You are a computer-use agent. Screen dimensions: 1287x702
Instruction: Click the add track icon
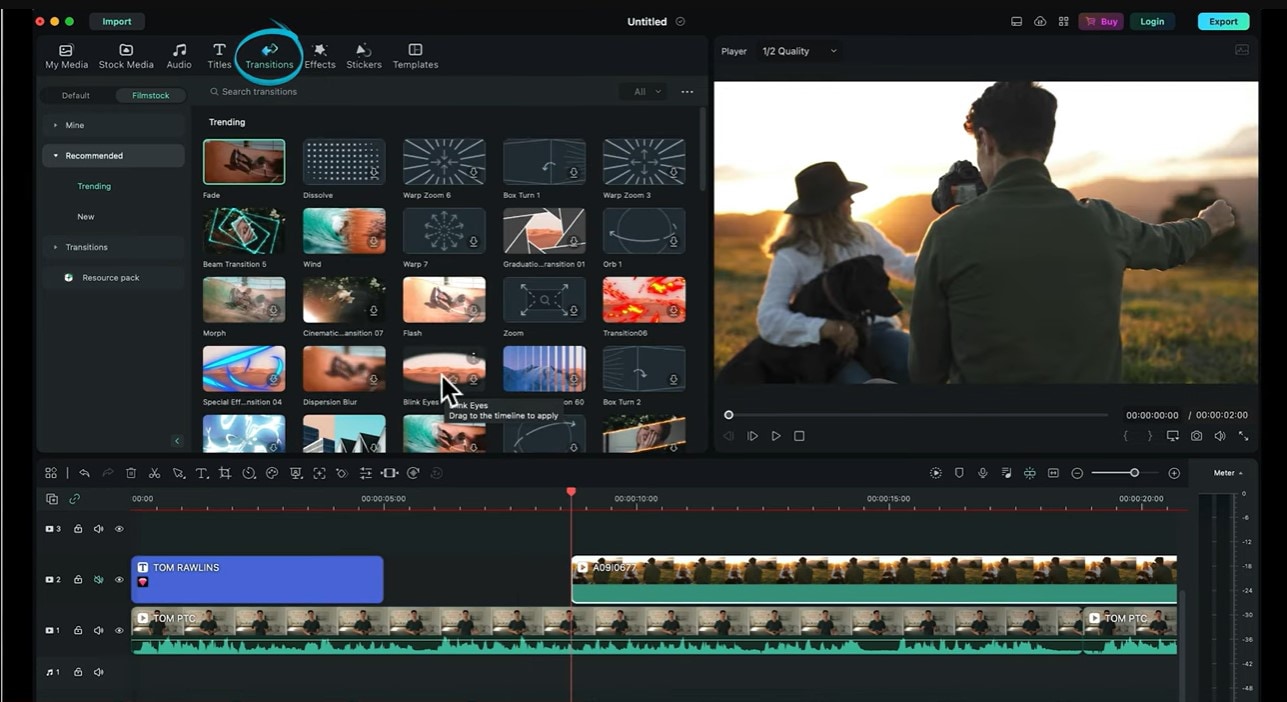[x=51, y=499]
